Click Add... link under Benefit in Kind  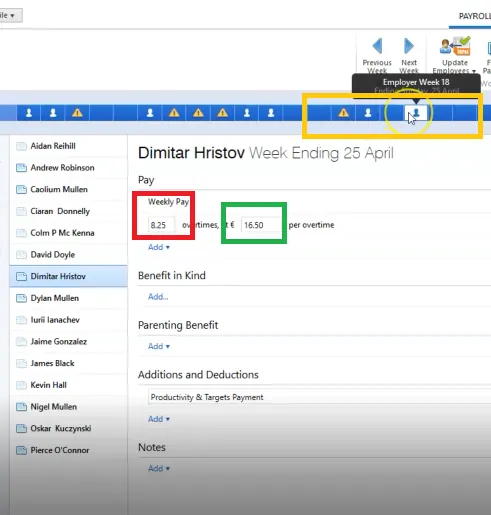click(x=158, y=297)
